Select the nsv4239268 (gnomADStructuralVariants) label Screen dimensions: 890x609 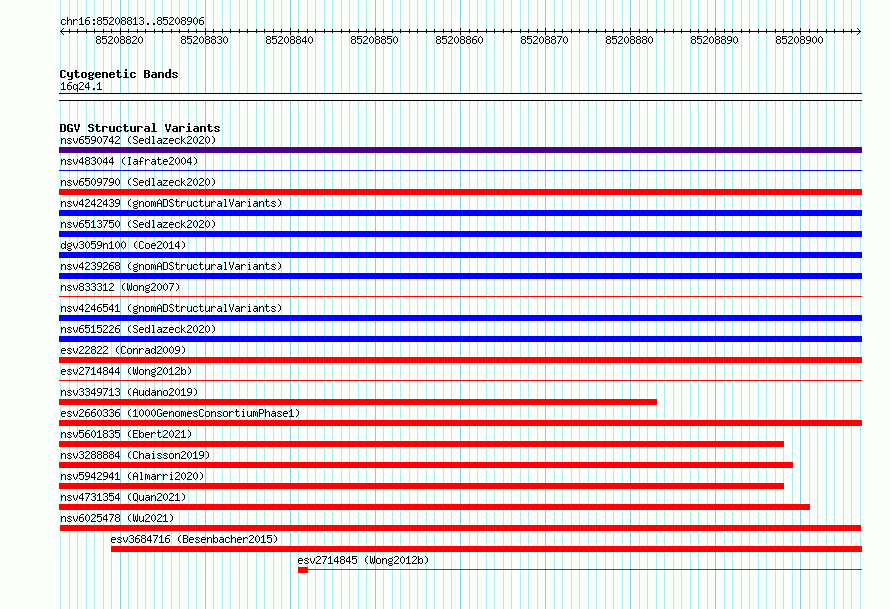(x=171, y=266)
